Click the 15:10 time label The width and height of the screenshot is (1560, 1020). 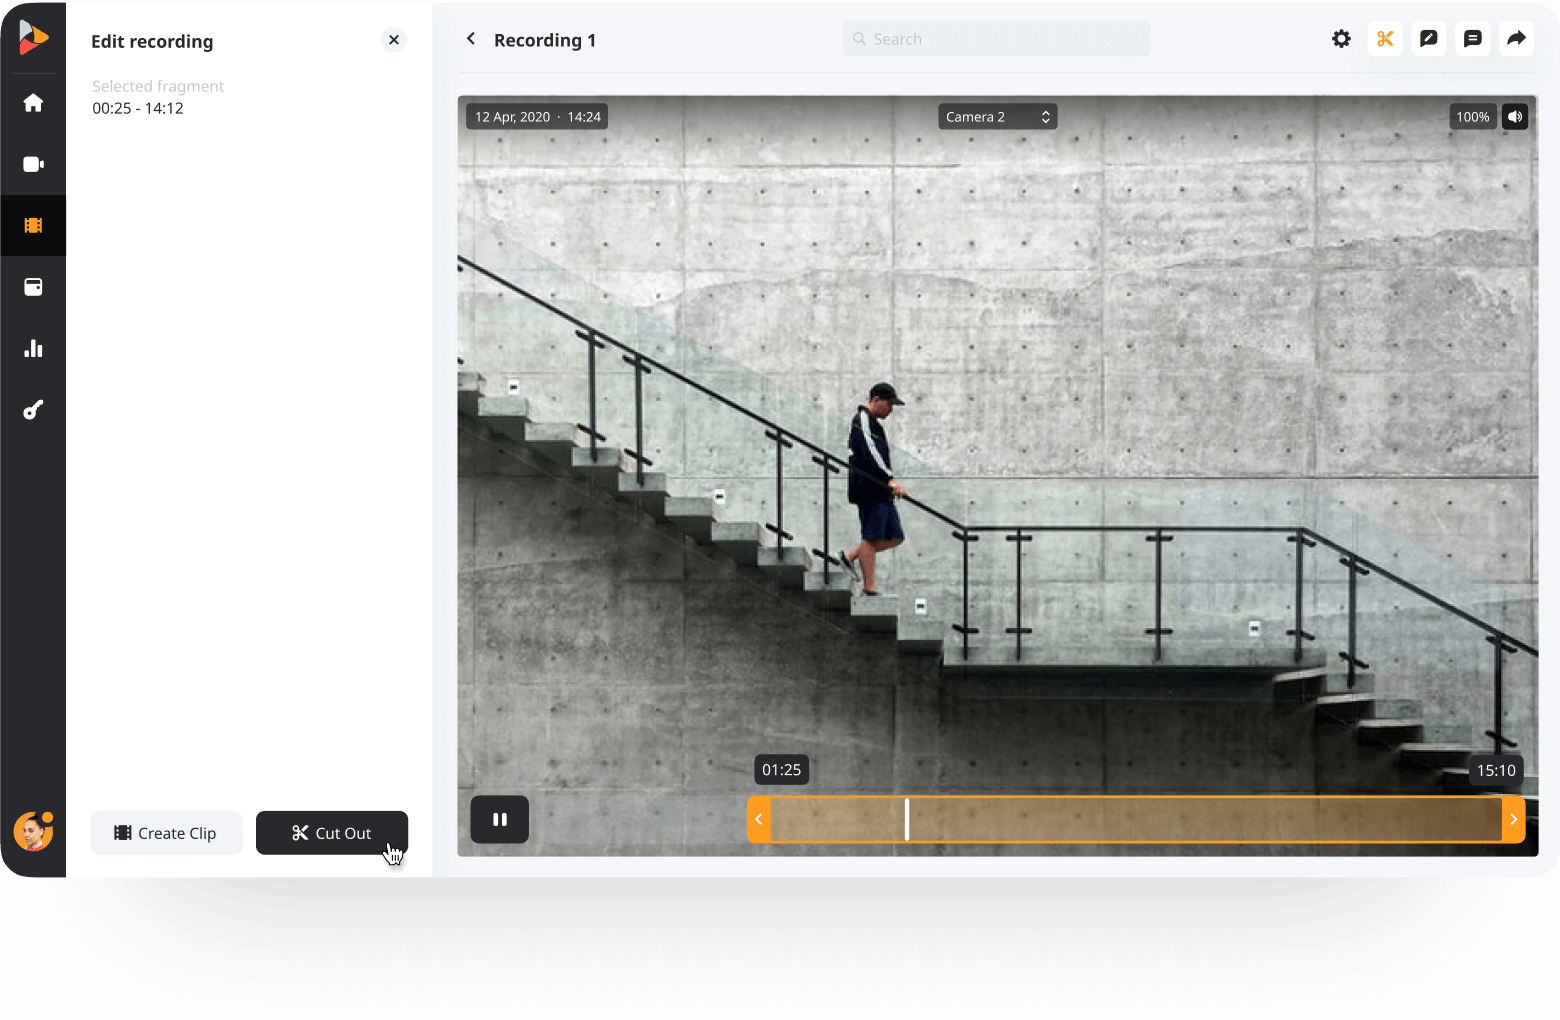[x=1496, y=770]
